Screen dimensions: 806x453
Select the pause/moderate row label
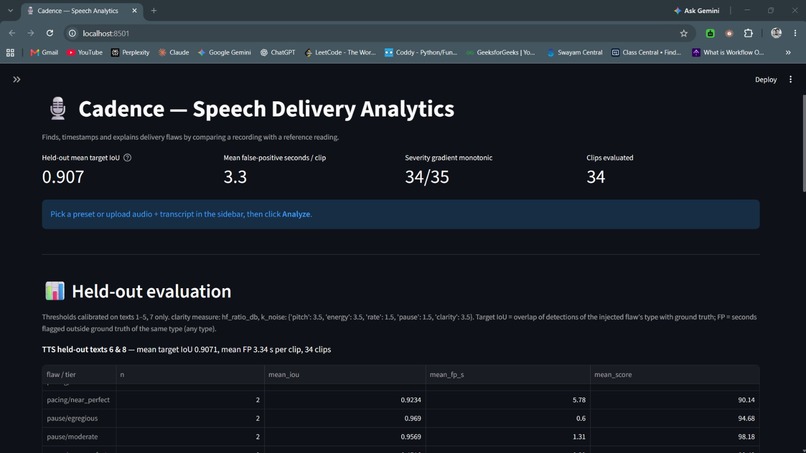(72, 437)
